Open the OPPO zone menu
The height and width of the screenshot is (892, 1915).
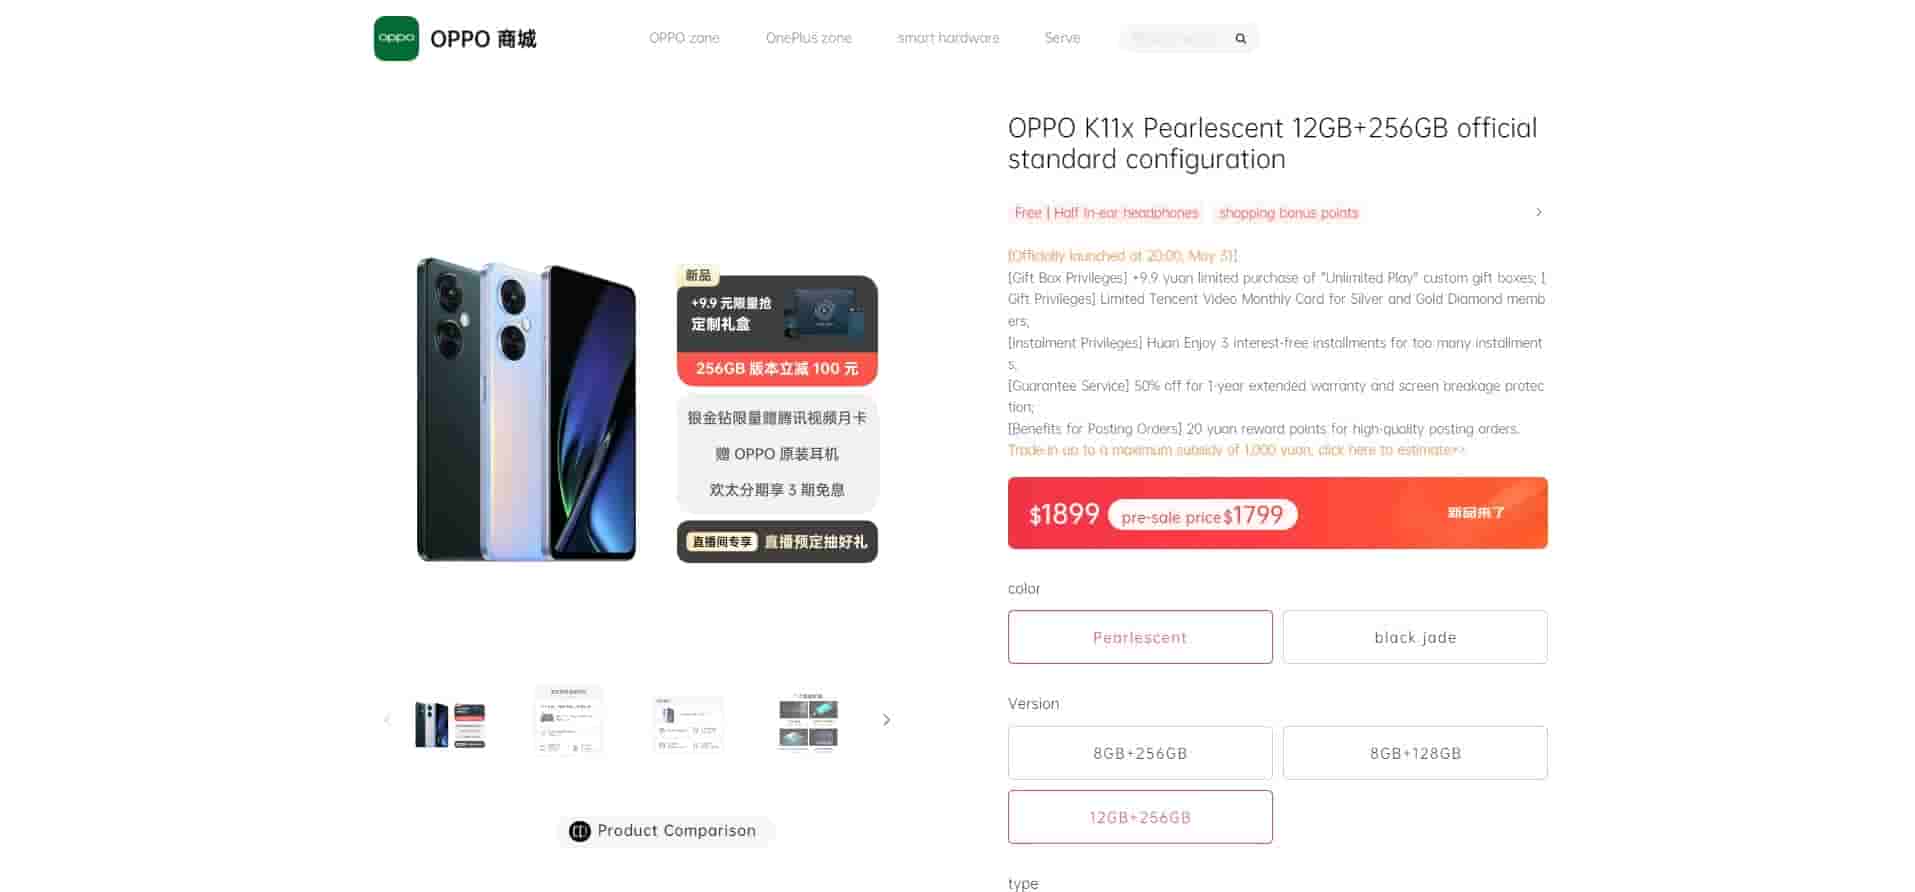(x=684, y=38)
